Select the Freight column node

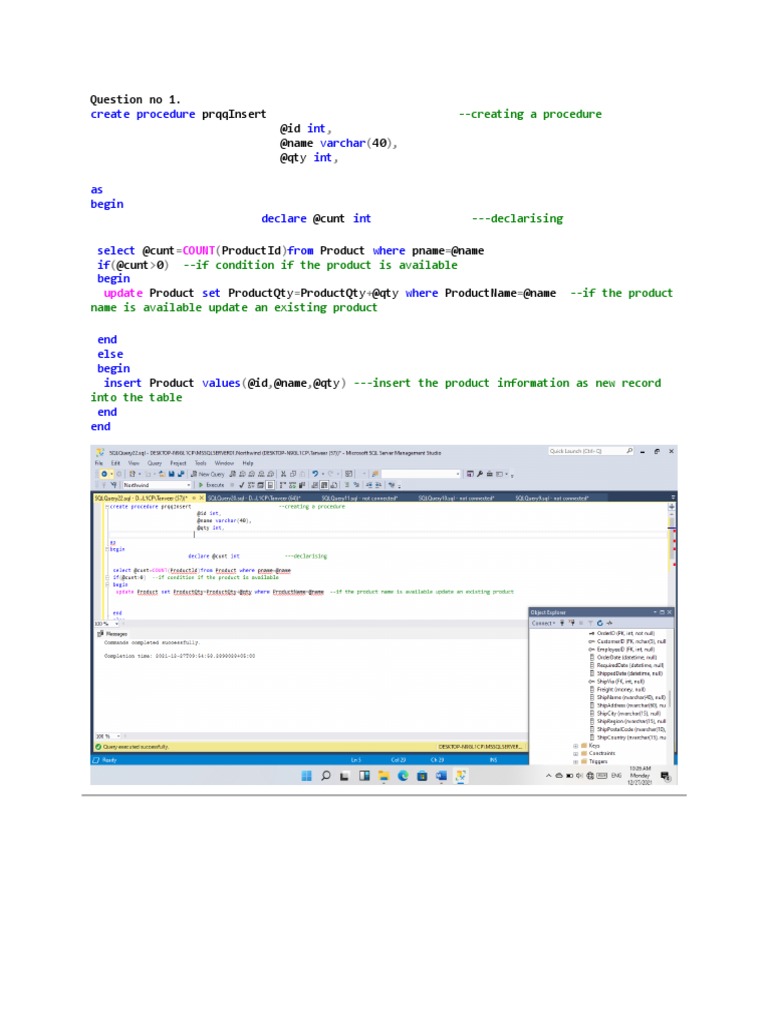pos(617,690)
